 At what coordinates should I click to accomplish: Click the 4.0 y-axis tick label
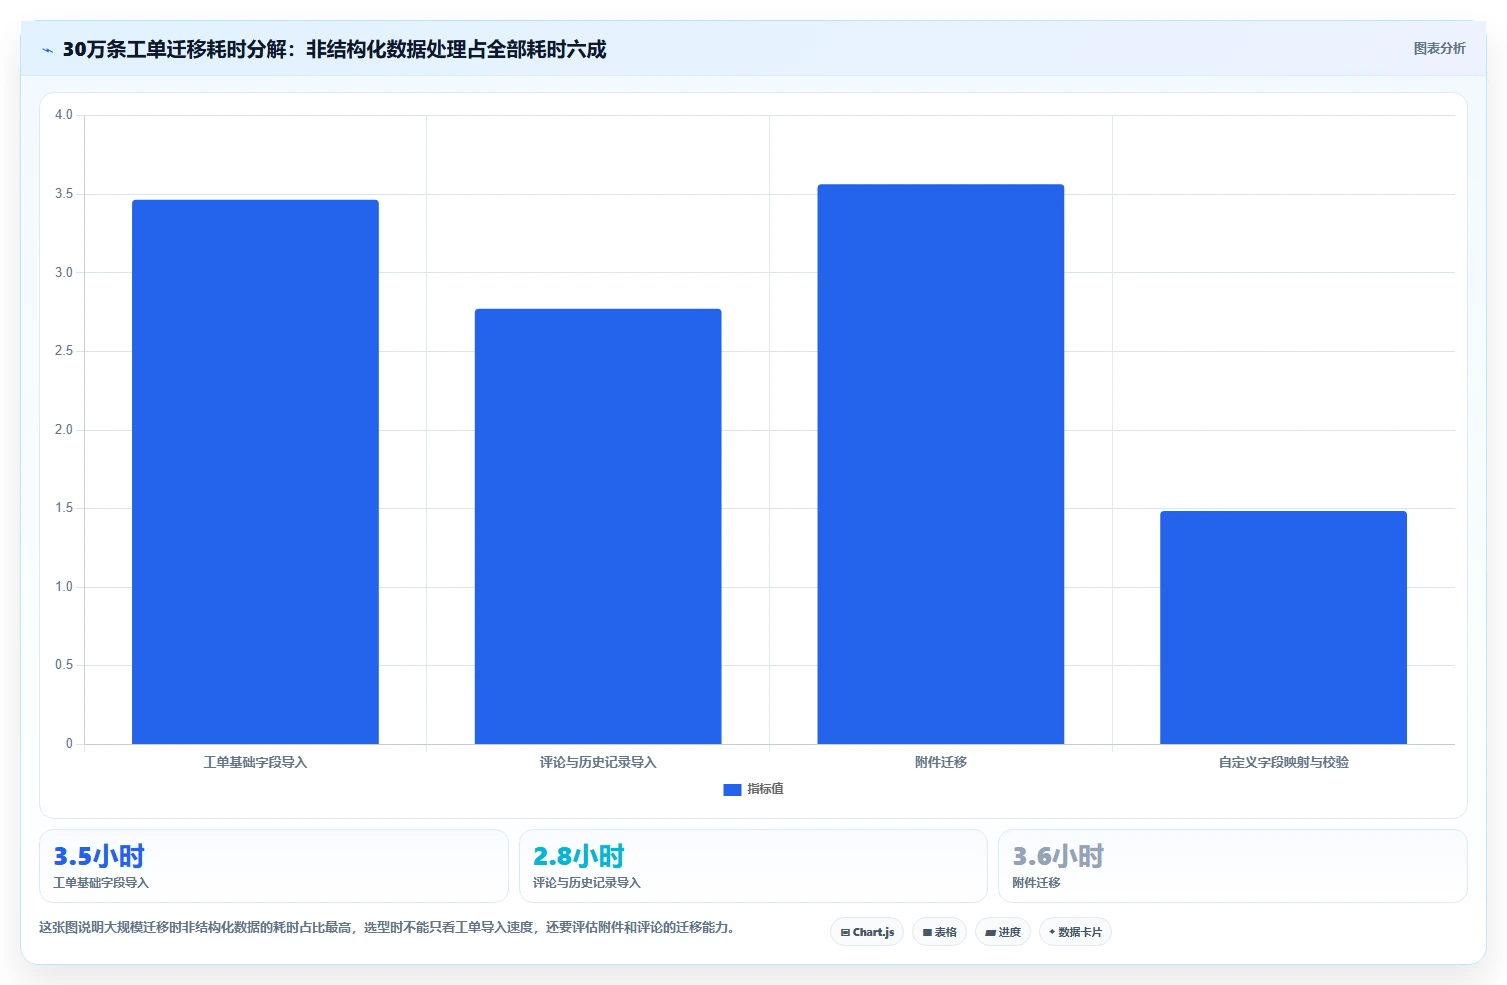coord(64,115)
